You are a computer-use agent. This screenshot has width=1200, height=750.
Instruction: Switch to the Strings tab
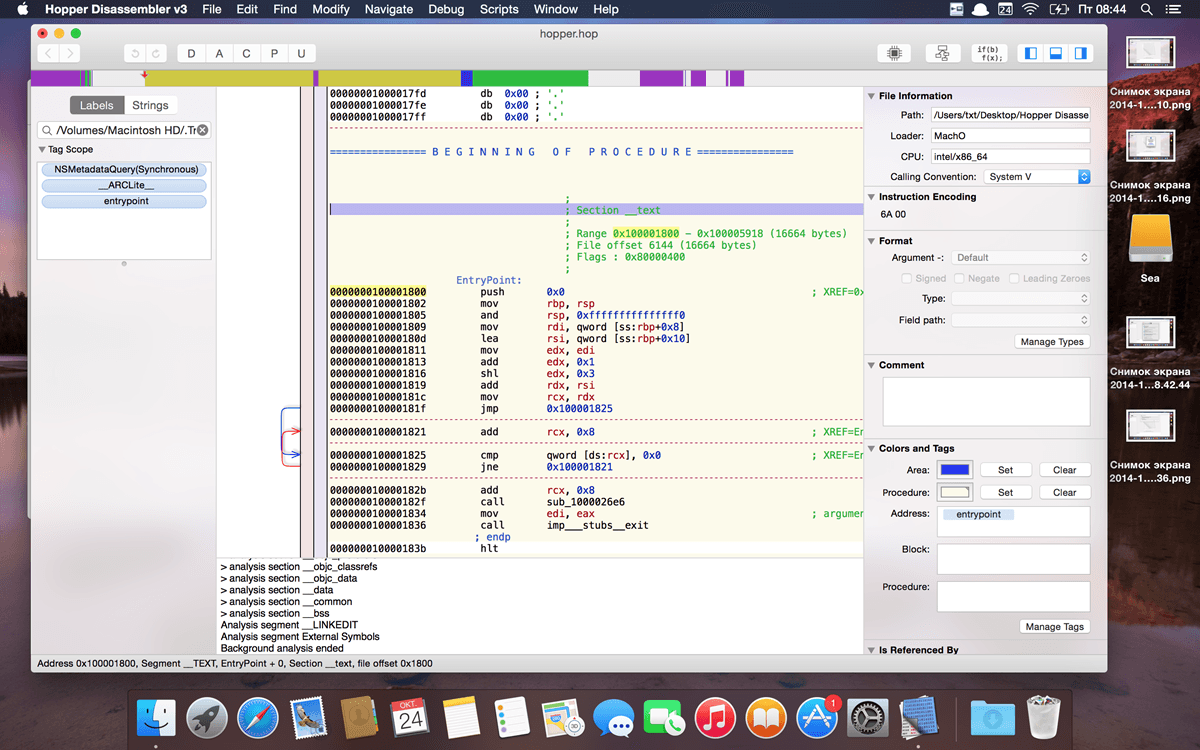pos(151,105)
